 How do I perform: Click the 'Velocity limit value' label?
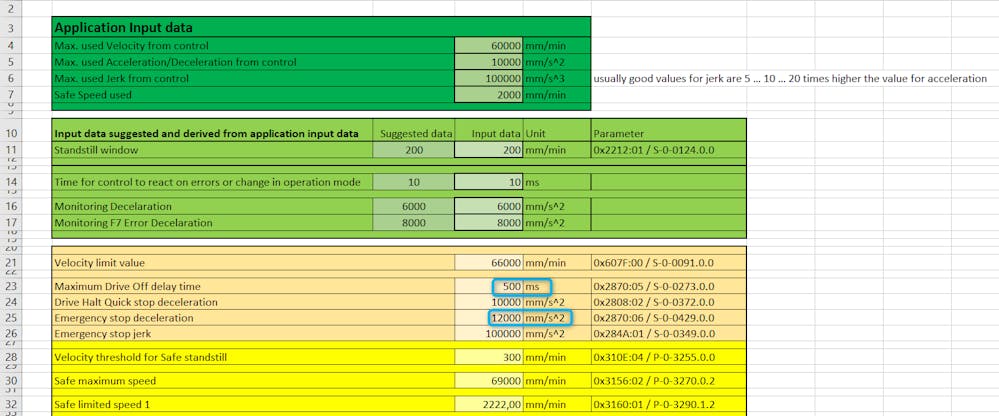coord(99,262)
